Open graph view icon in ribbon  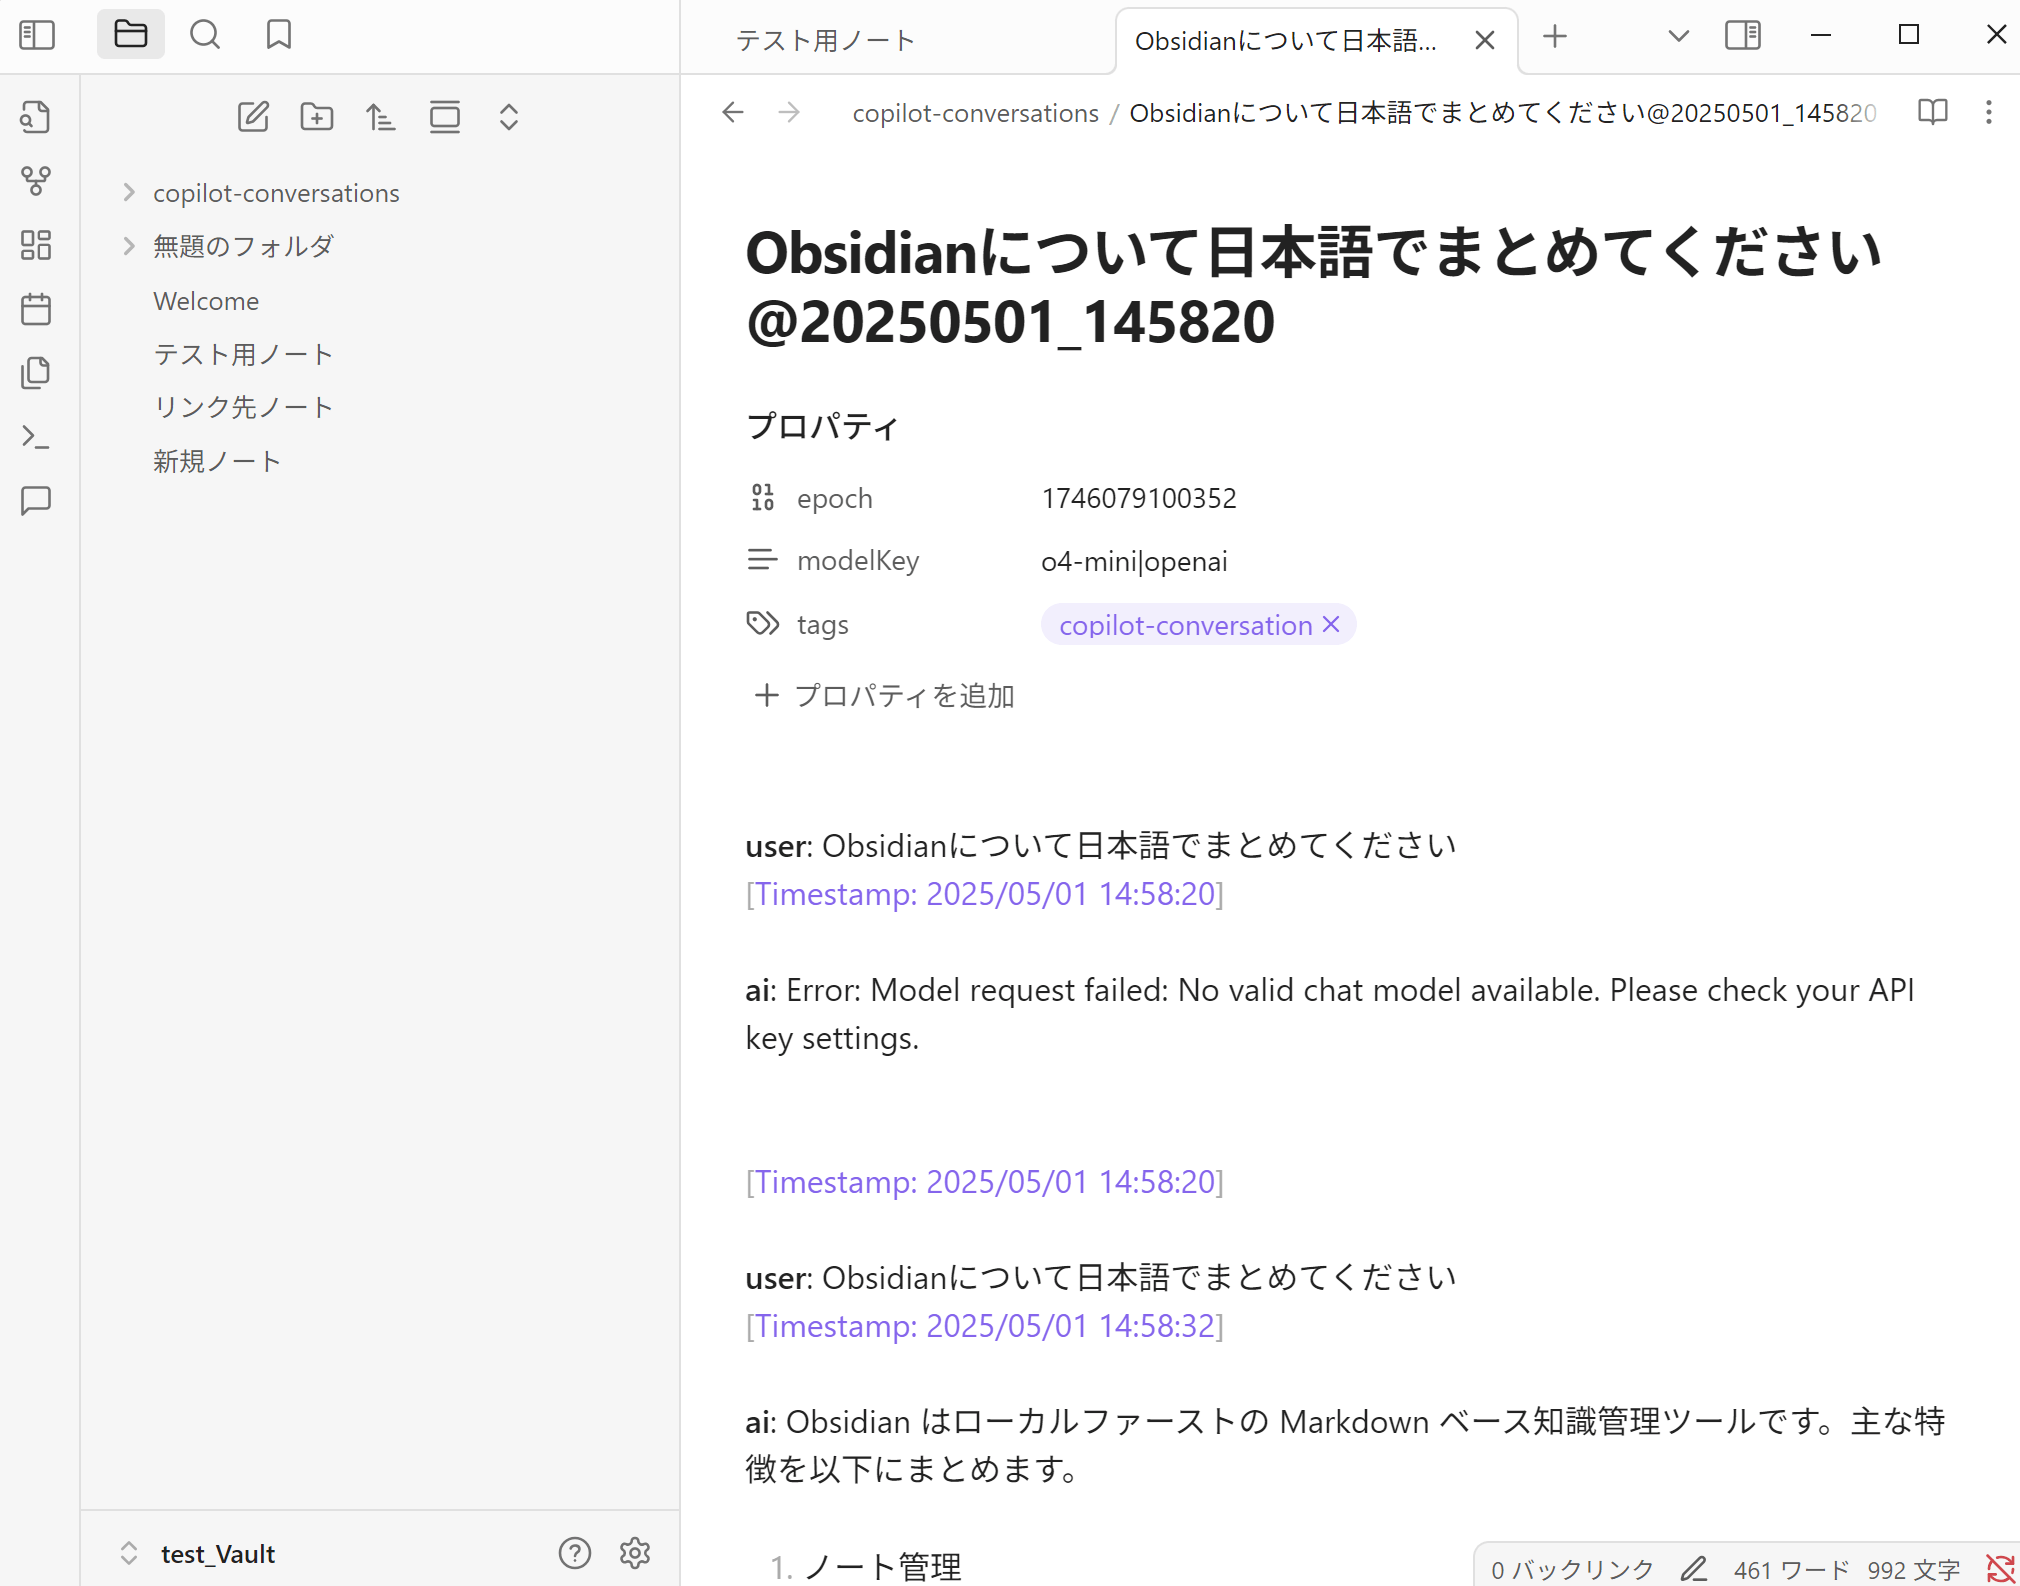[36, 181]
